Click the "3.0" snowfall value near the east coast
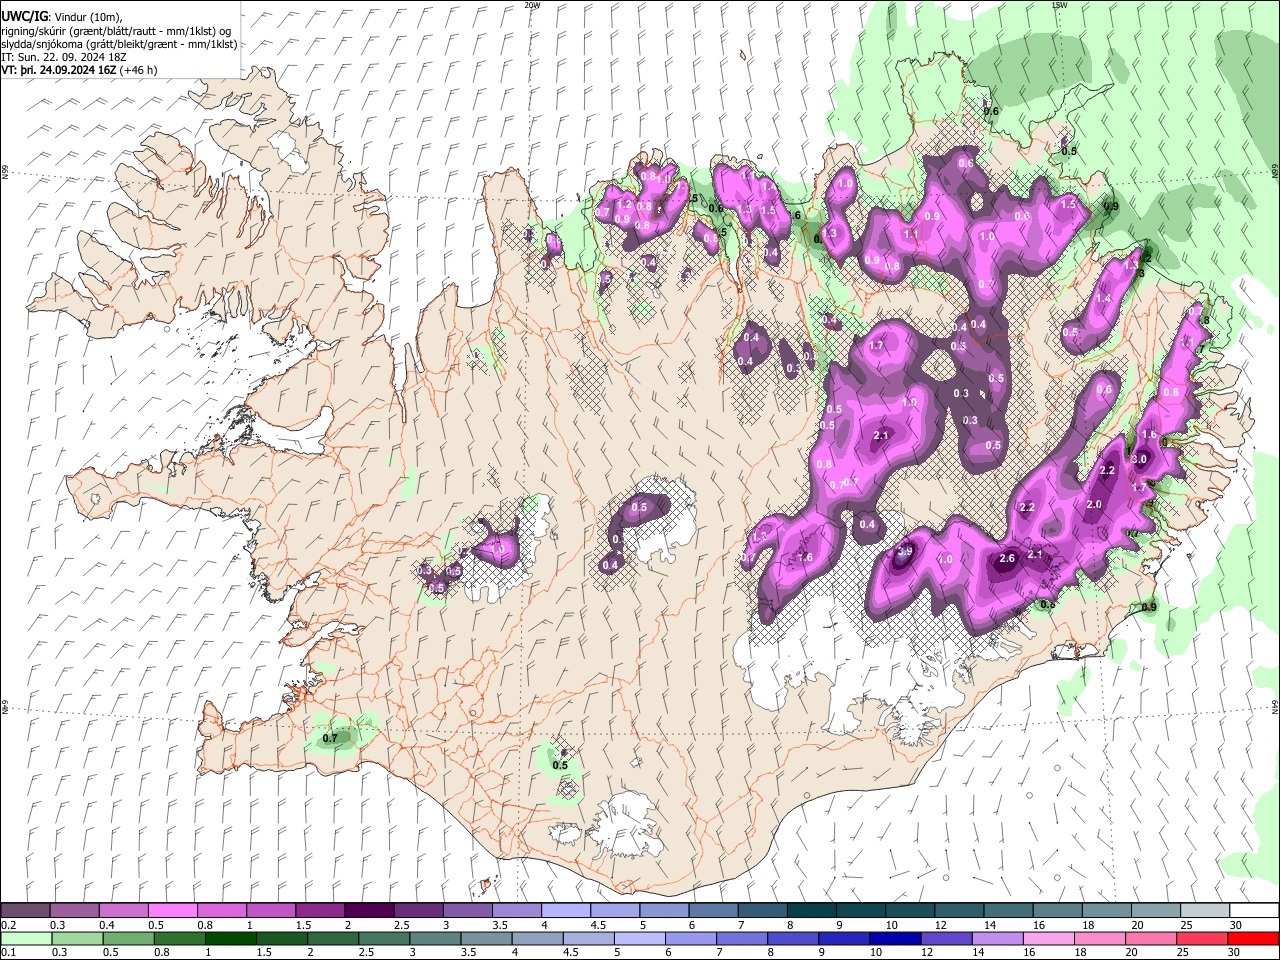This screenshot has height=960, width=1280. pos(1139,459)
